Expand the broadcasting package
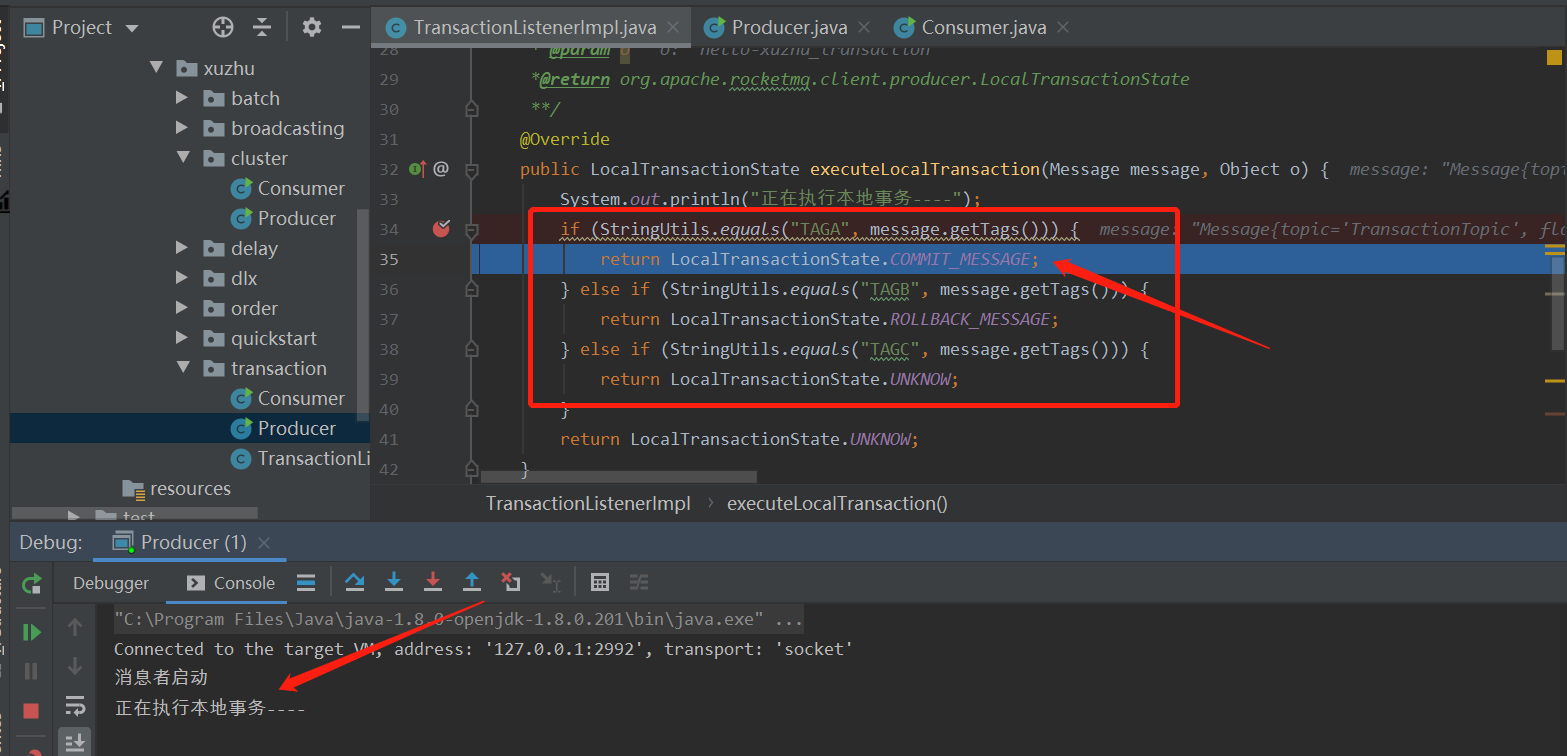1567x756 pixels. [182, 128]
